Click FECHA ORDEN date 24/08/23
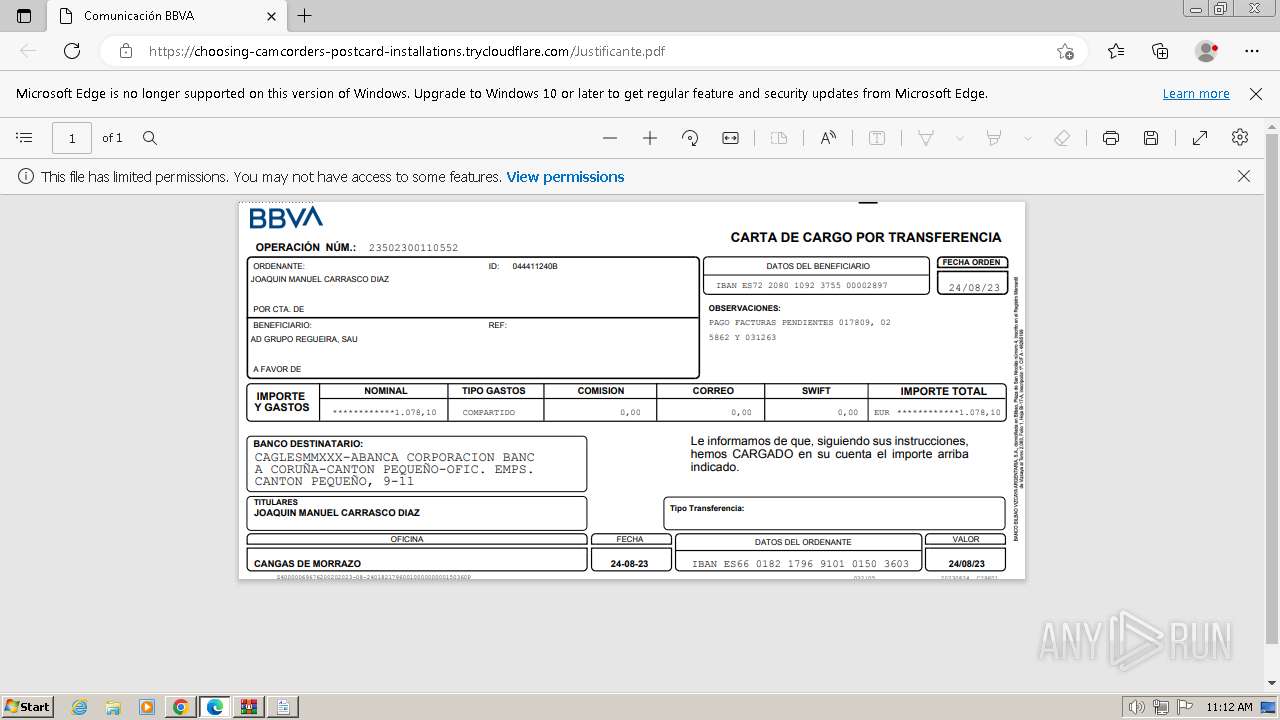 click(974, 288)
